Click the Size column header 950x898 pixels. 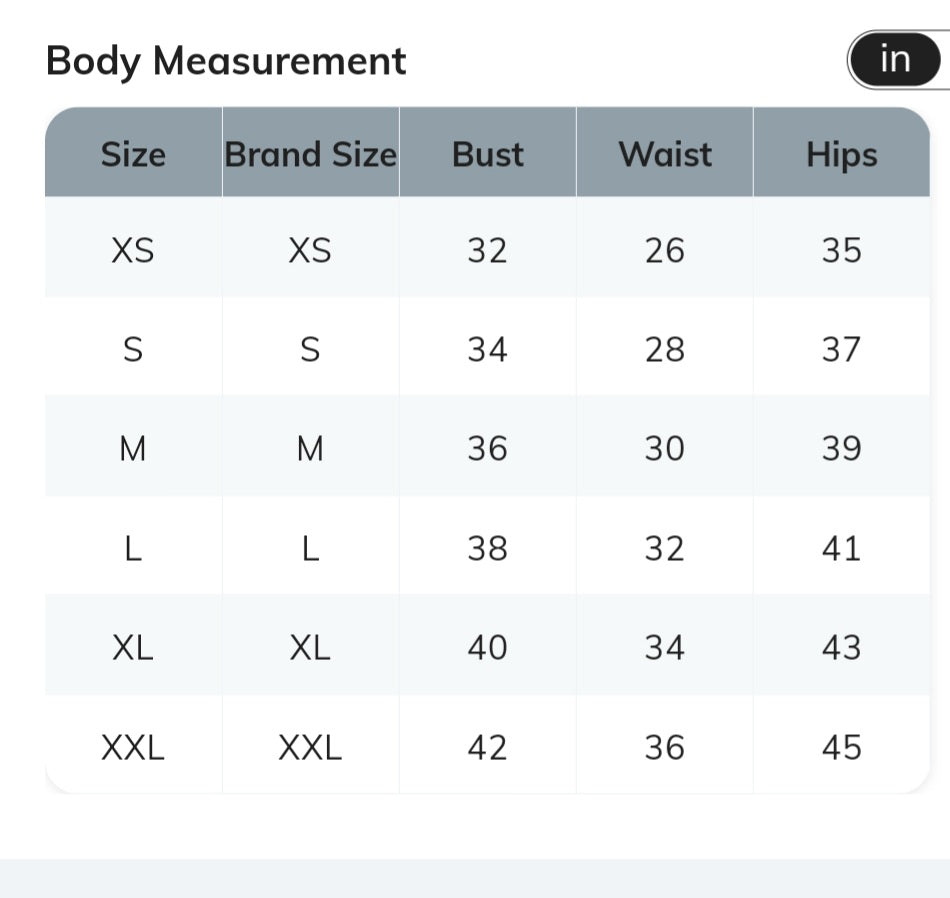coord(133,154)
